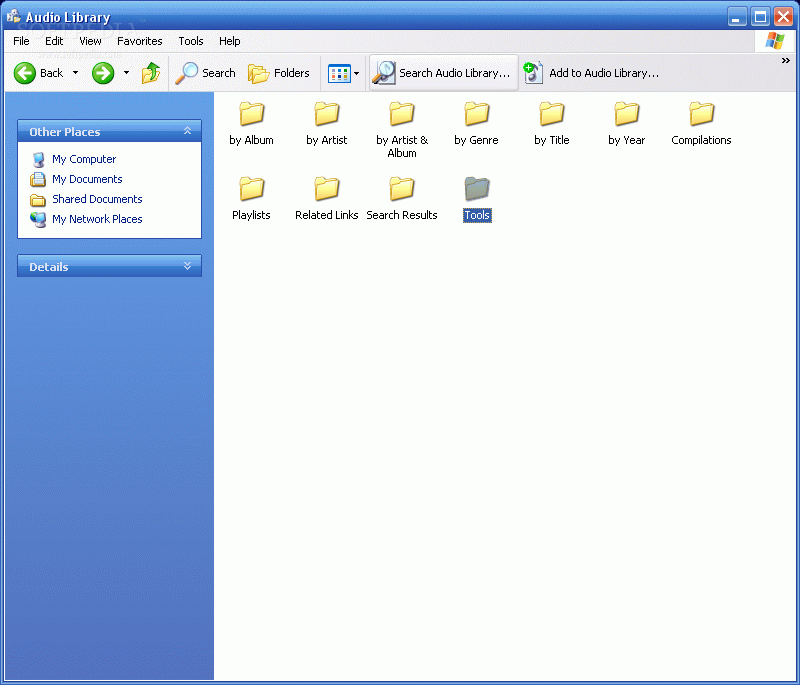800x685 pixels.
Task: Click the green Forward arrow button
Action: click(103, 73)
